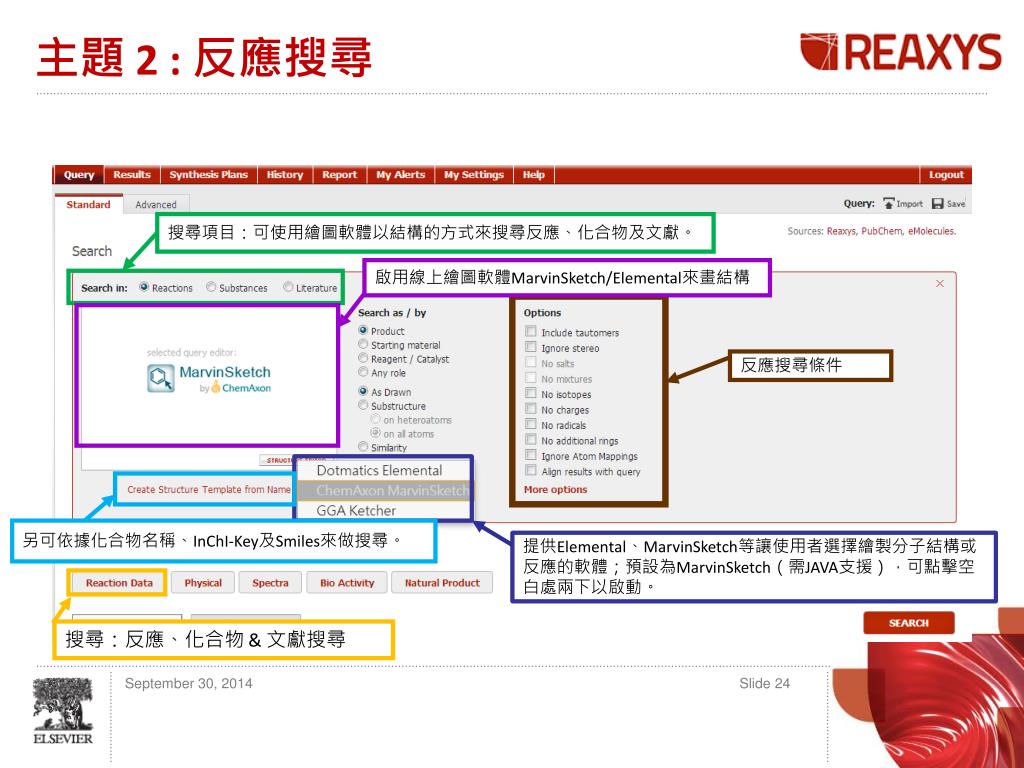Screen dimensions: 1024x768
Task: Select the Literature search radio button
Action: click(x=288, y=287)
